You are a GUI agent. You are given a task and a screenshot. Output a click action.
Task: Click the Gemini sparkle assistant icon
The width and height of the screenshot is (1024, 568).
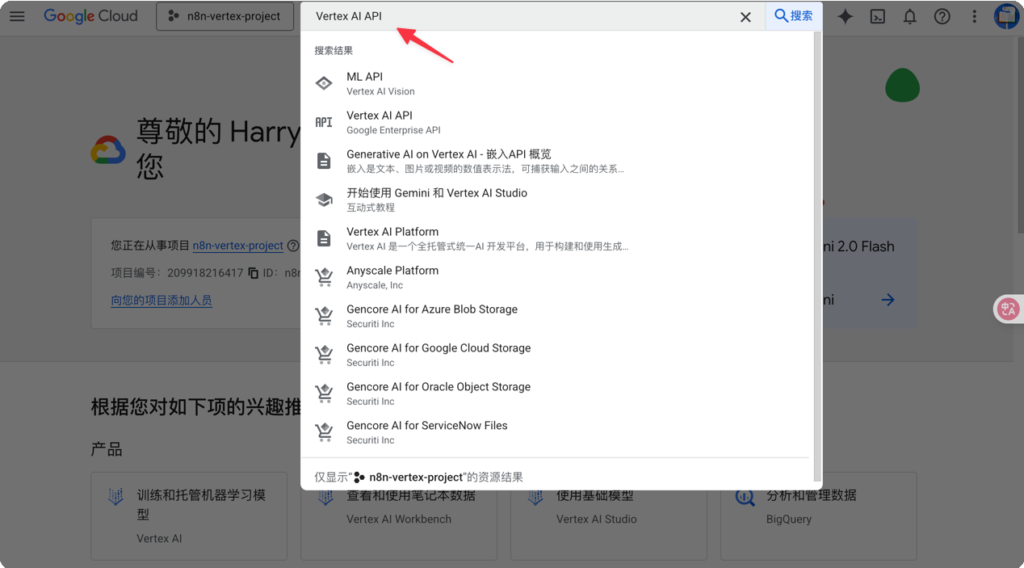click(845, 16)
